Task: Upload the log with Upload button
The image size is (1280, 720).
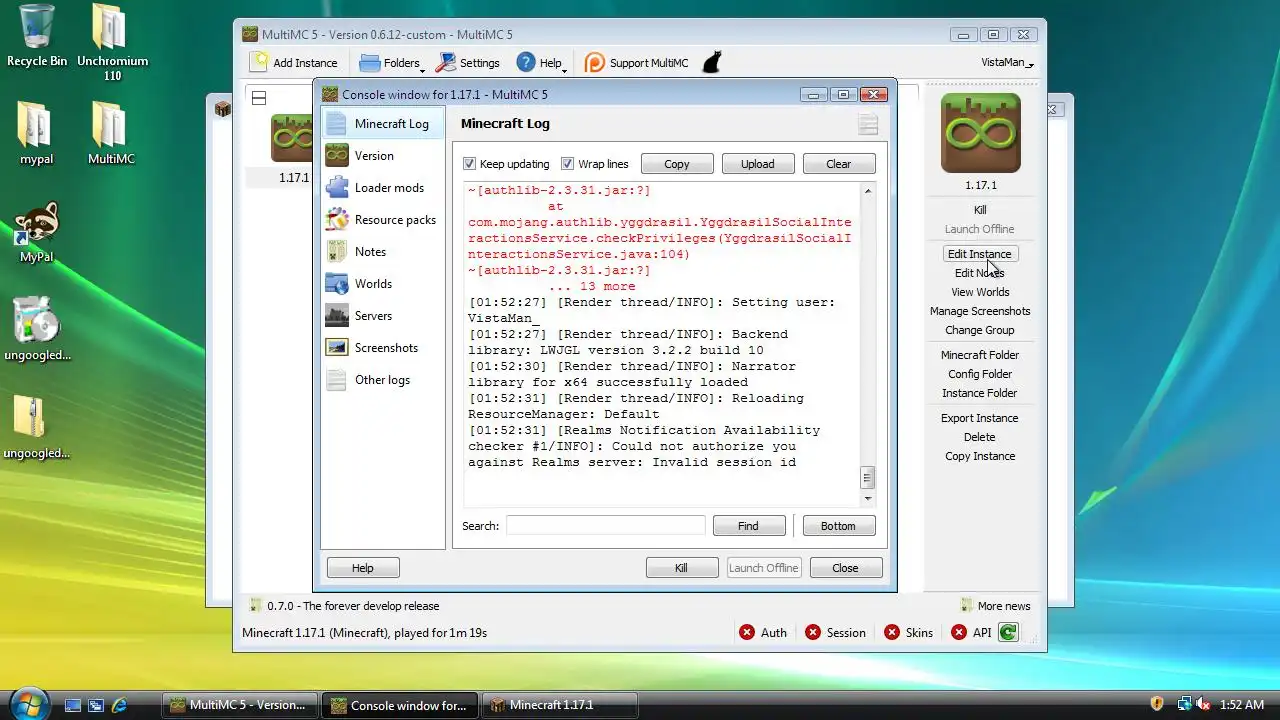Action: [757, 164]
